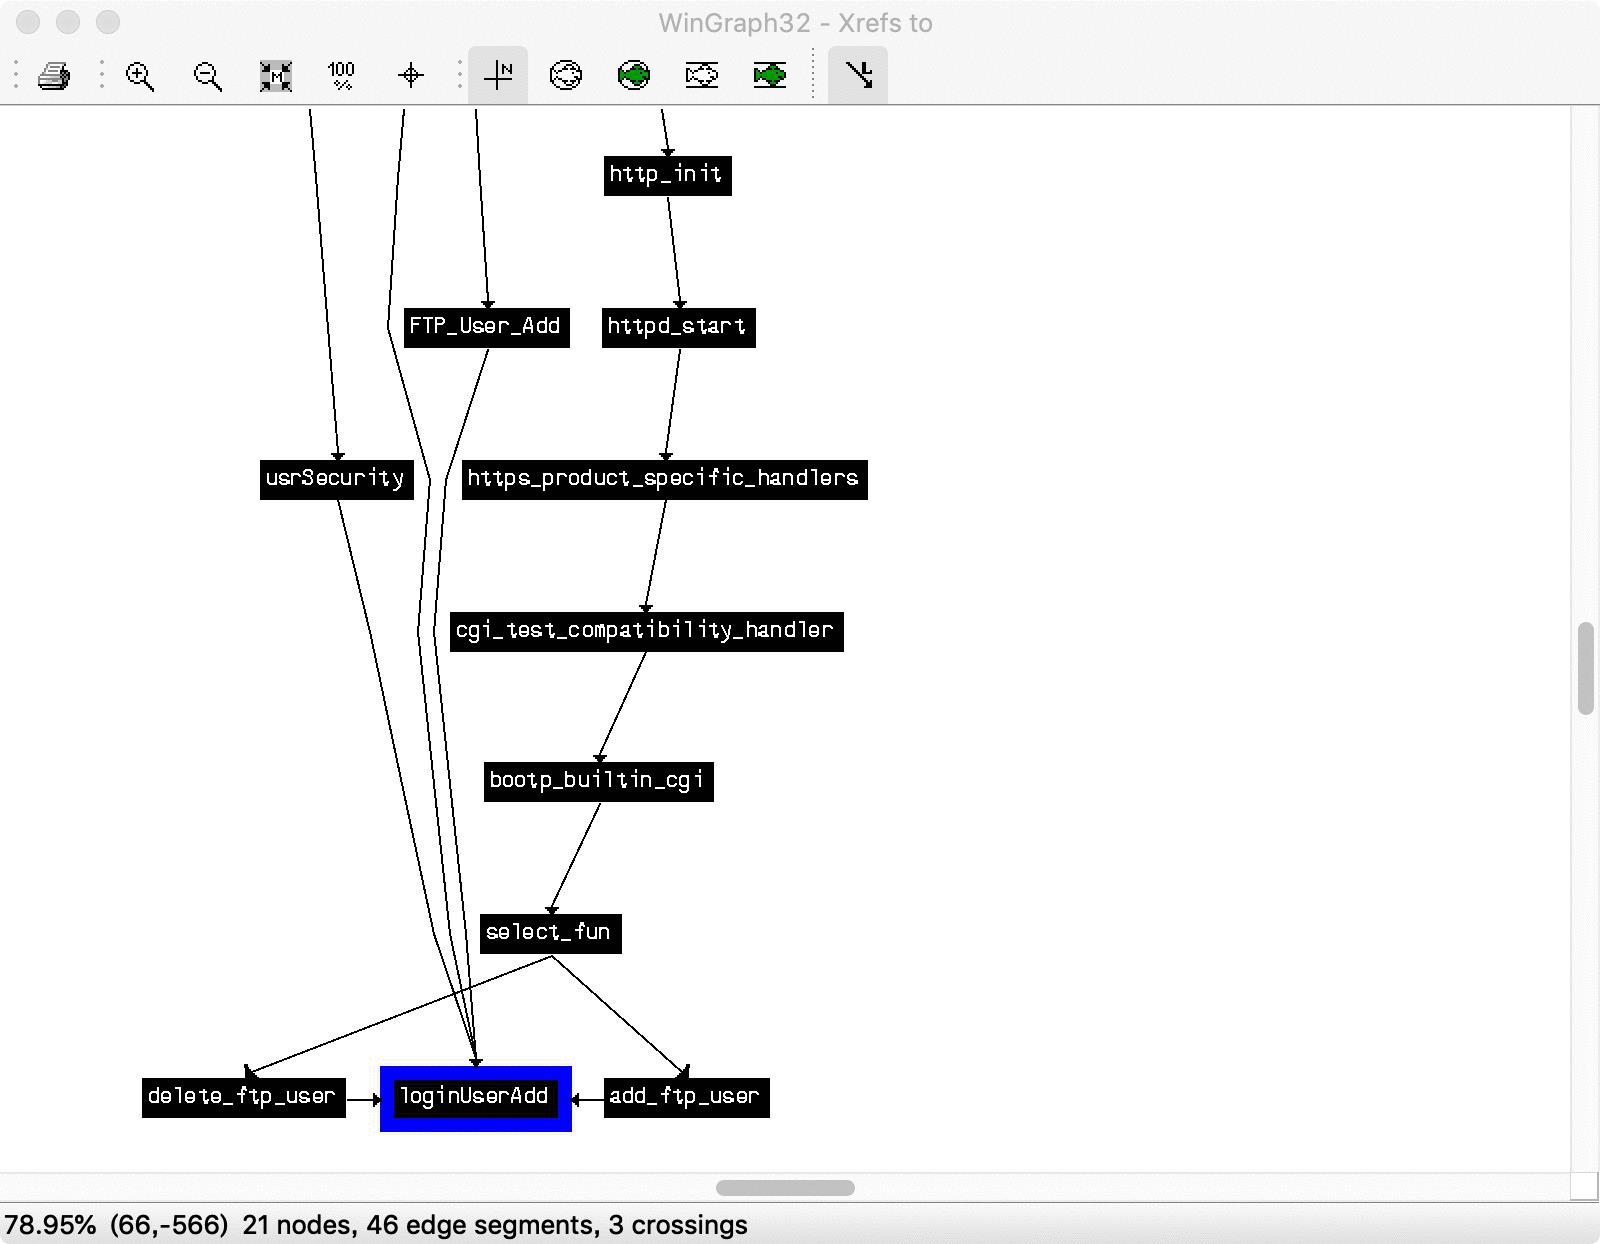Click the Print graph icon
Image resolution: width=1600 pixels, height=1244 pixels.
(x=54, y=75)
